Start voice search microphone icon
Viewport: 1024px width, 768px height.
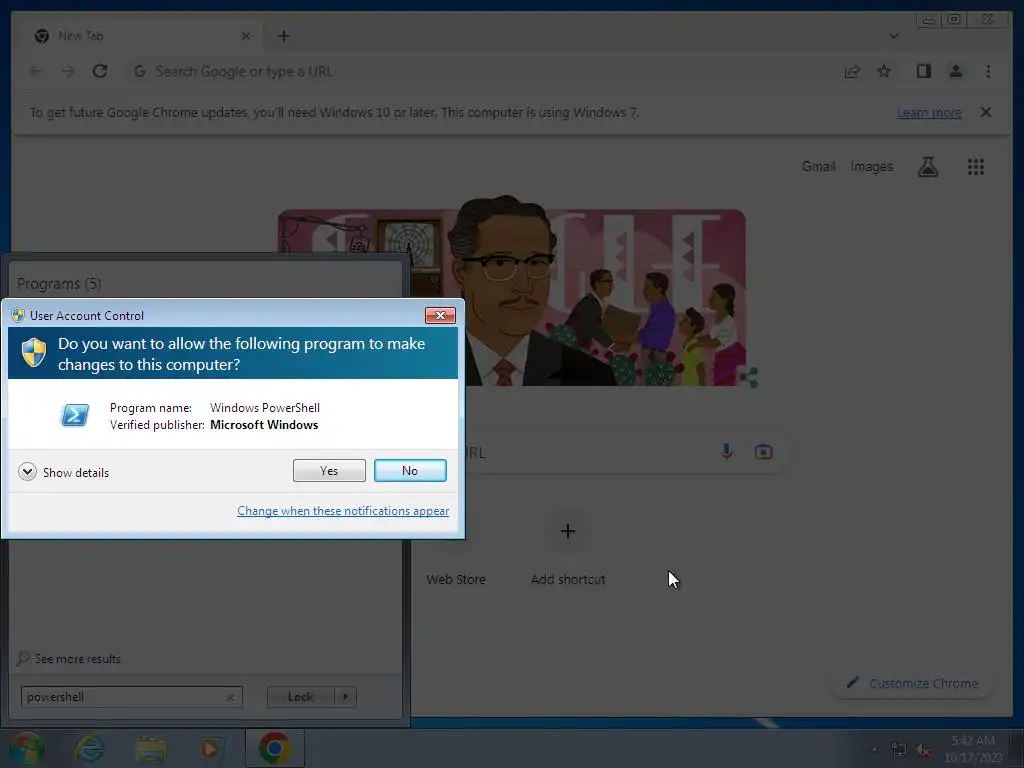[726, 451]
